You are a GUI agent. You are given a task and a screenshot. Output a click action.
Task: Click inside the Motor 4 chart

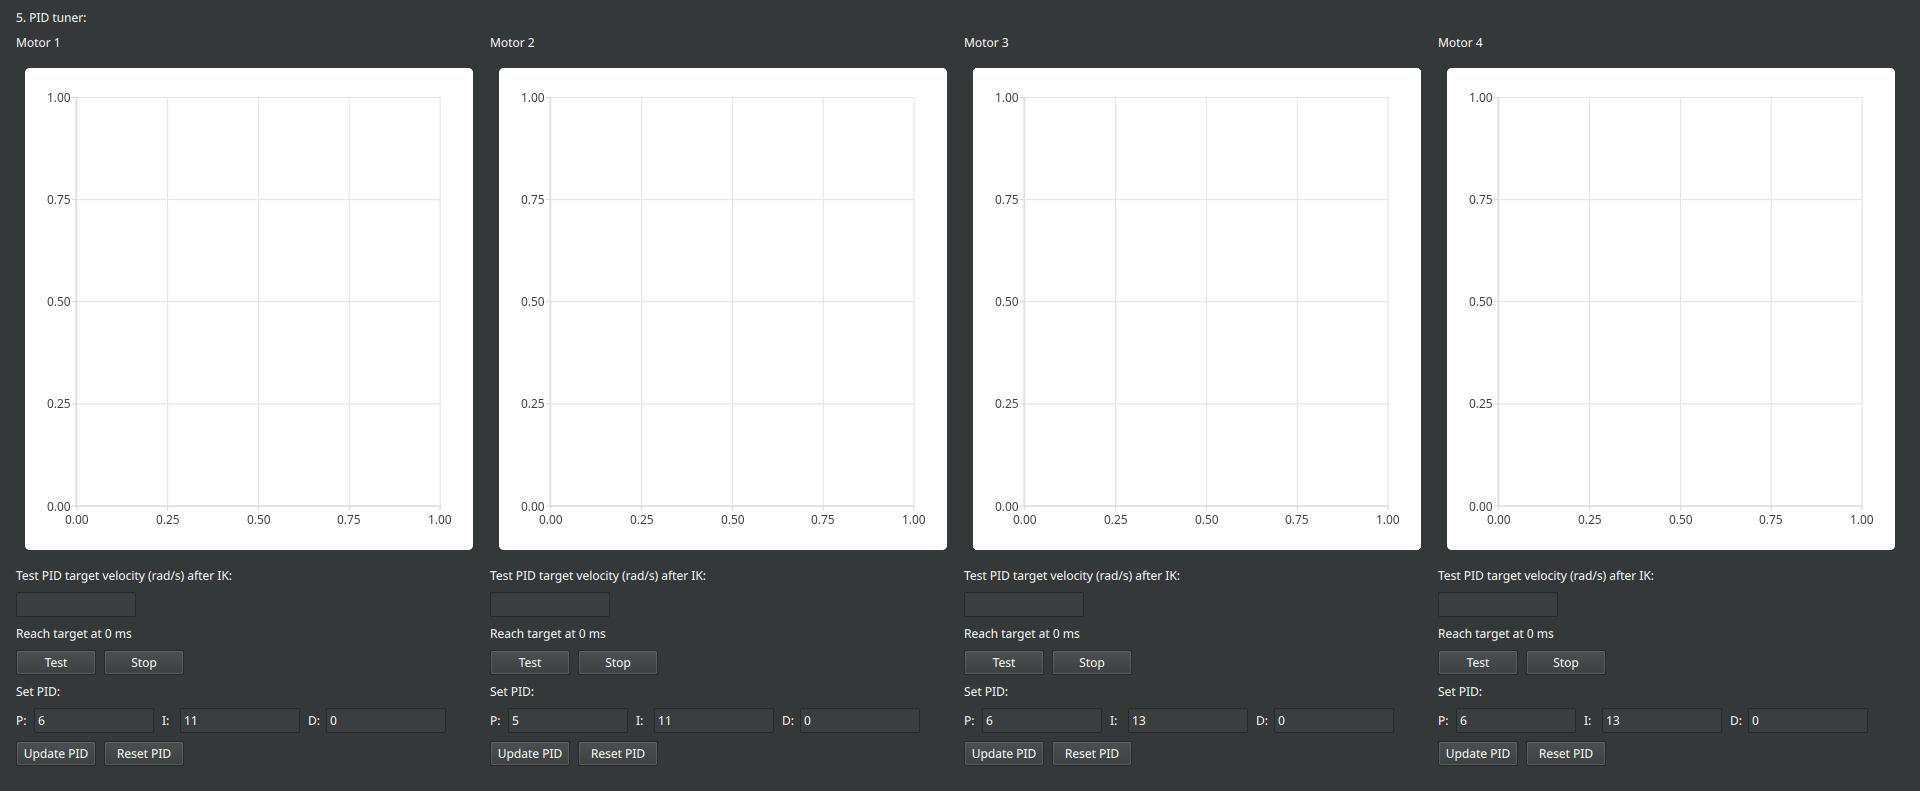click(x=1671, y=309)
